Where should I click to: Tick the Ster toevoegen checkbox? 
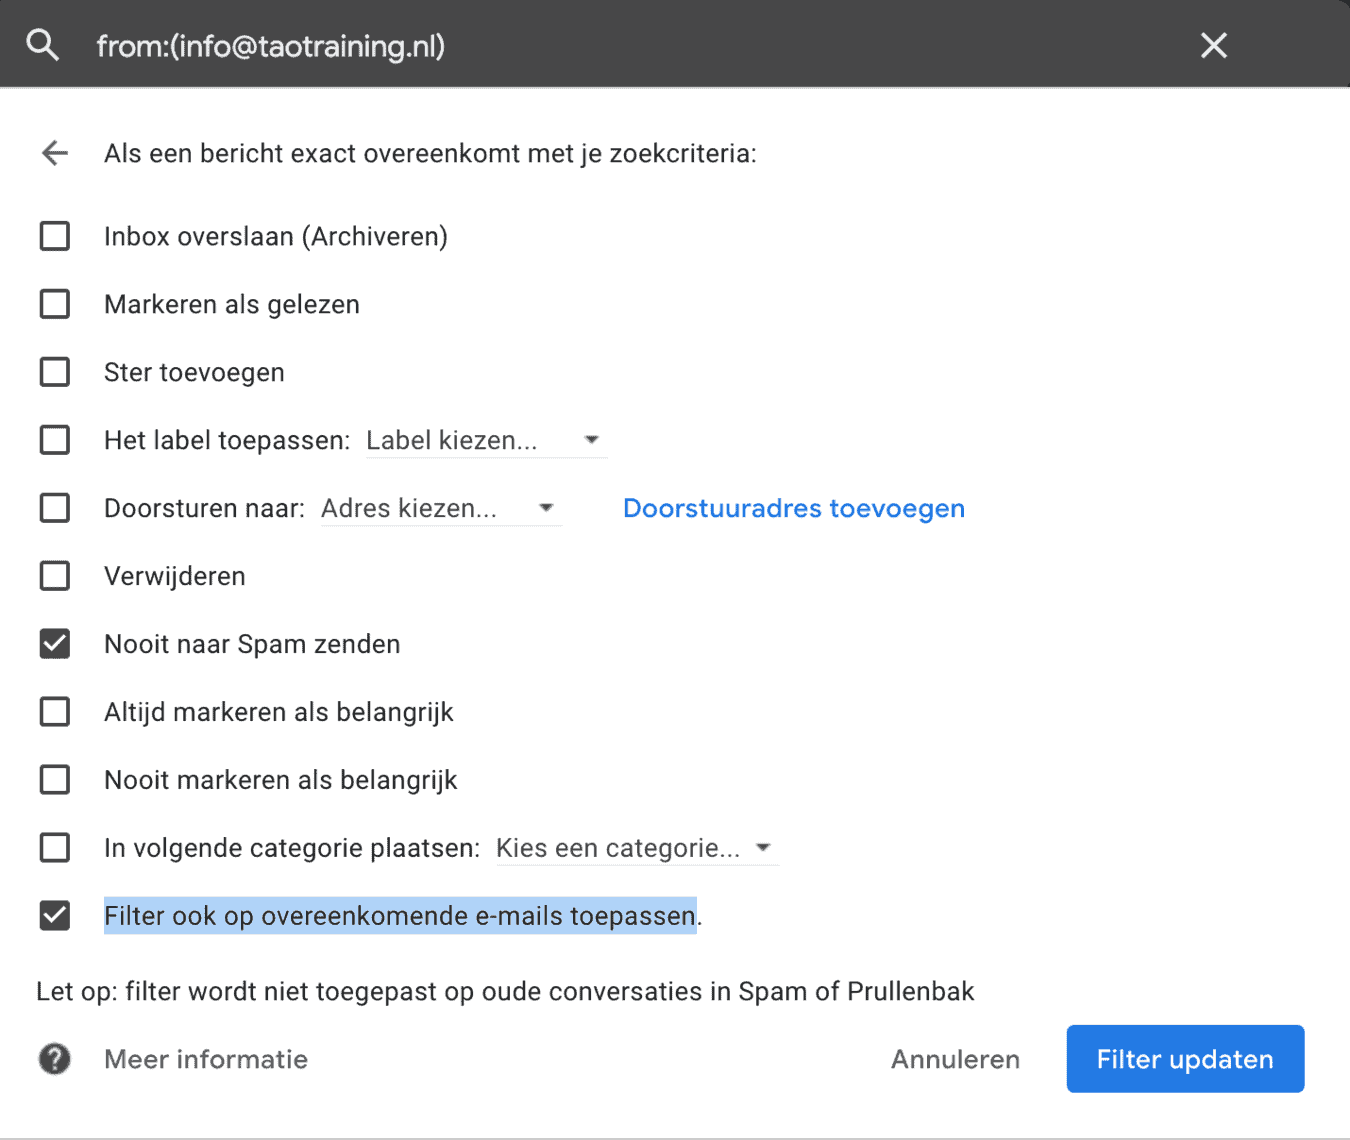click(x=55, y=372)
